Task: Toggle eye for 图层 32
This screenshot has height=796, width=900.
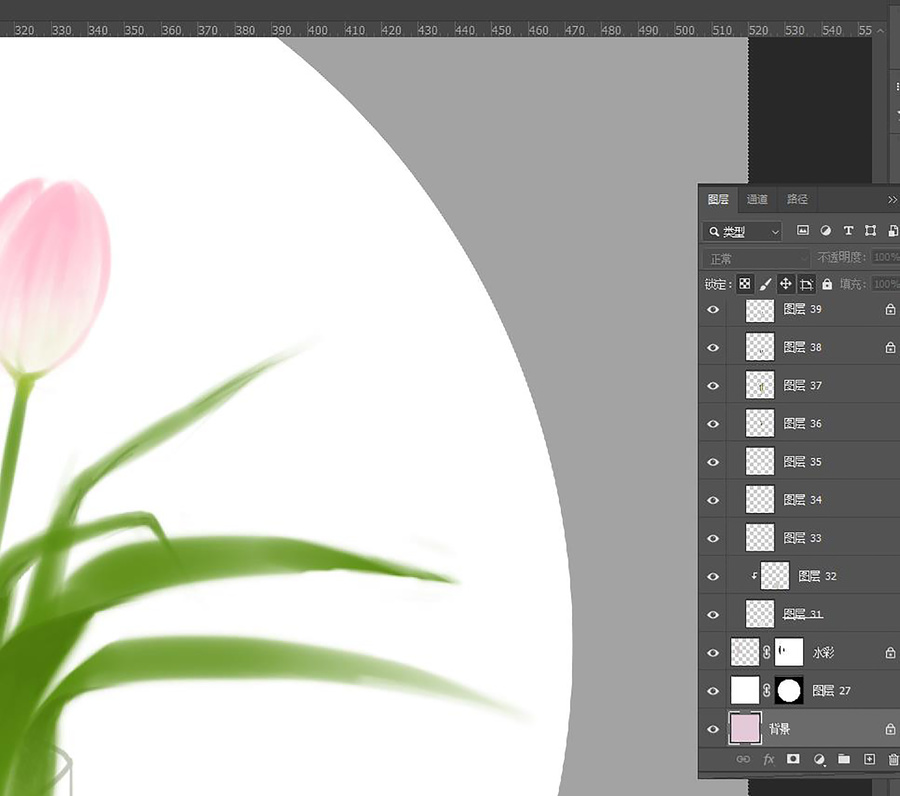Action: (x=713, y=576)
